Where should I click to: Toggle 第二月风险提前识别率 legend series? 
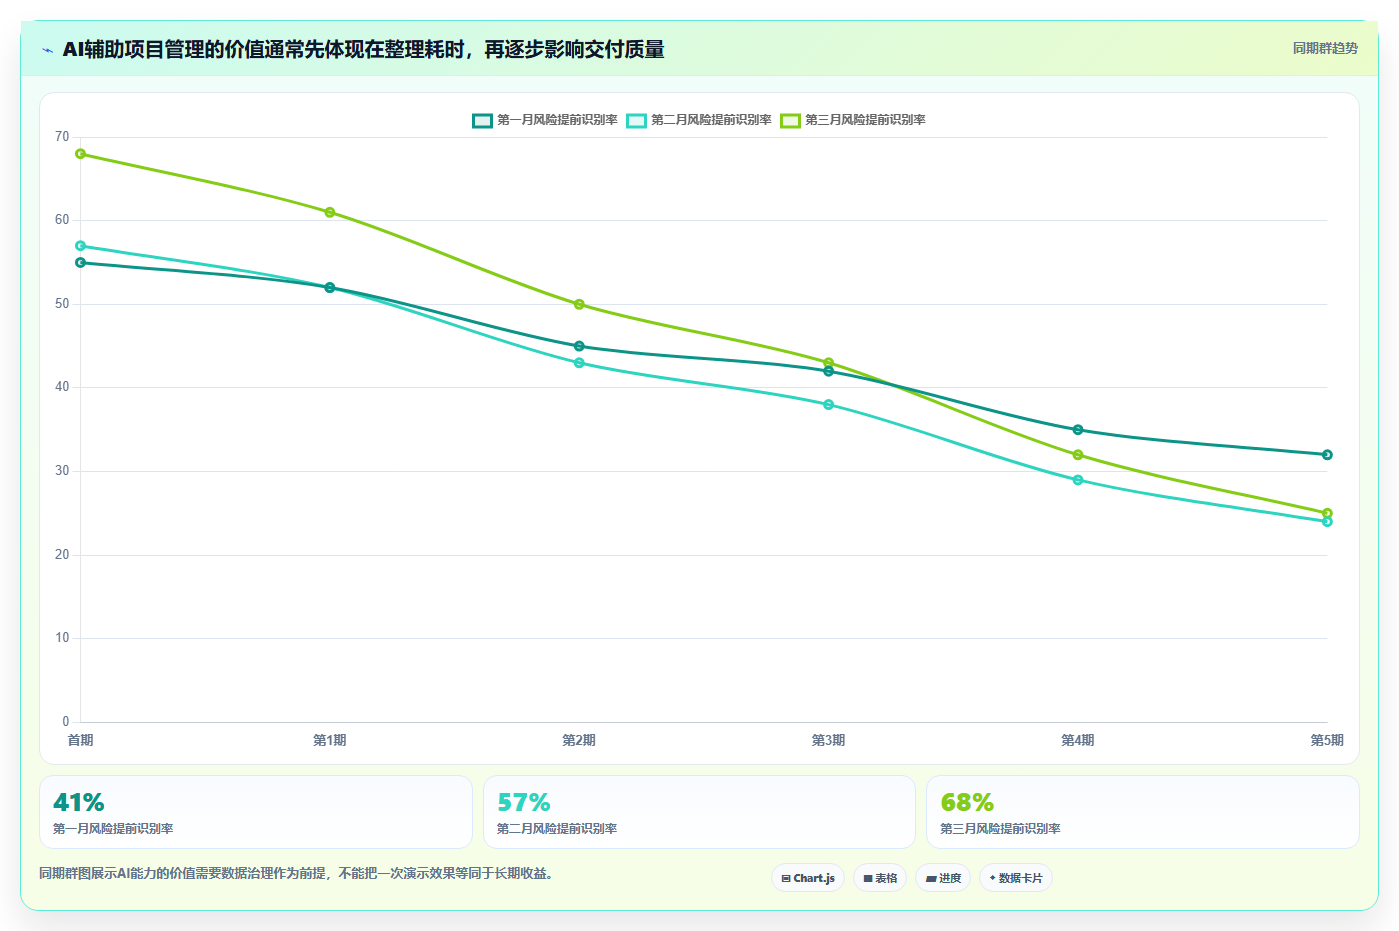point(699,120)
